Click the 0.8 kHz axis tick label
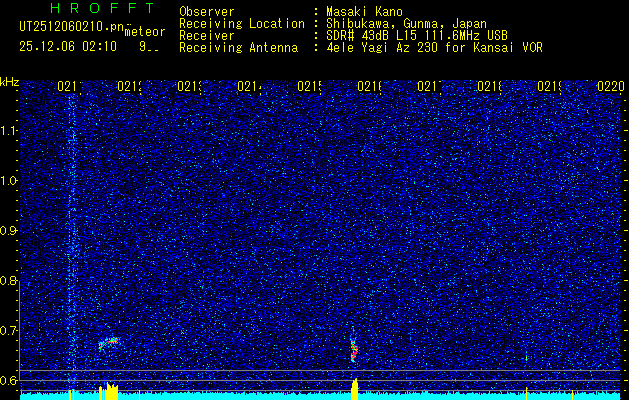Image resolution: width=629 pixels, height=400 pixels. pyautogui.click(x=9, y=280)
